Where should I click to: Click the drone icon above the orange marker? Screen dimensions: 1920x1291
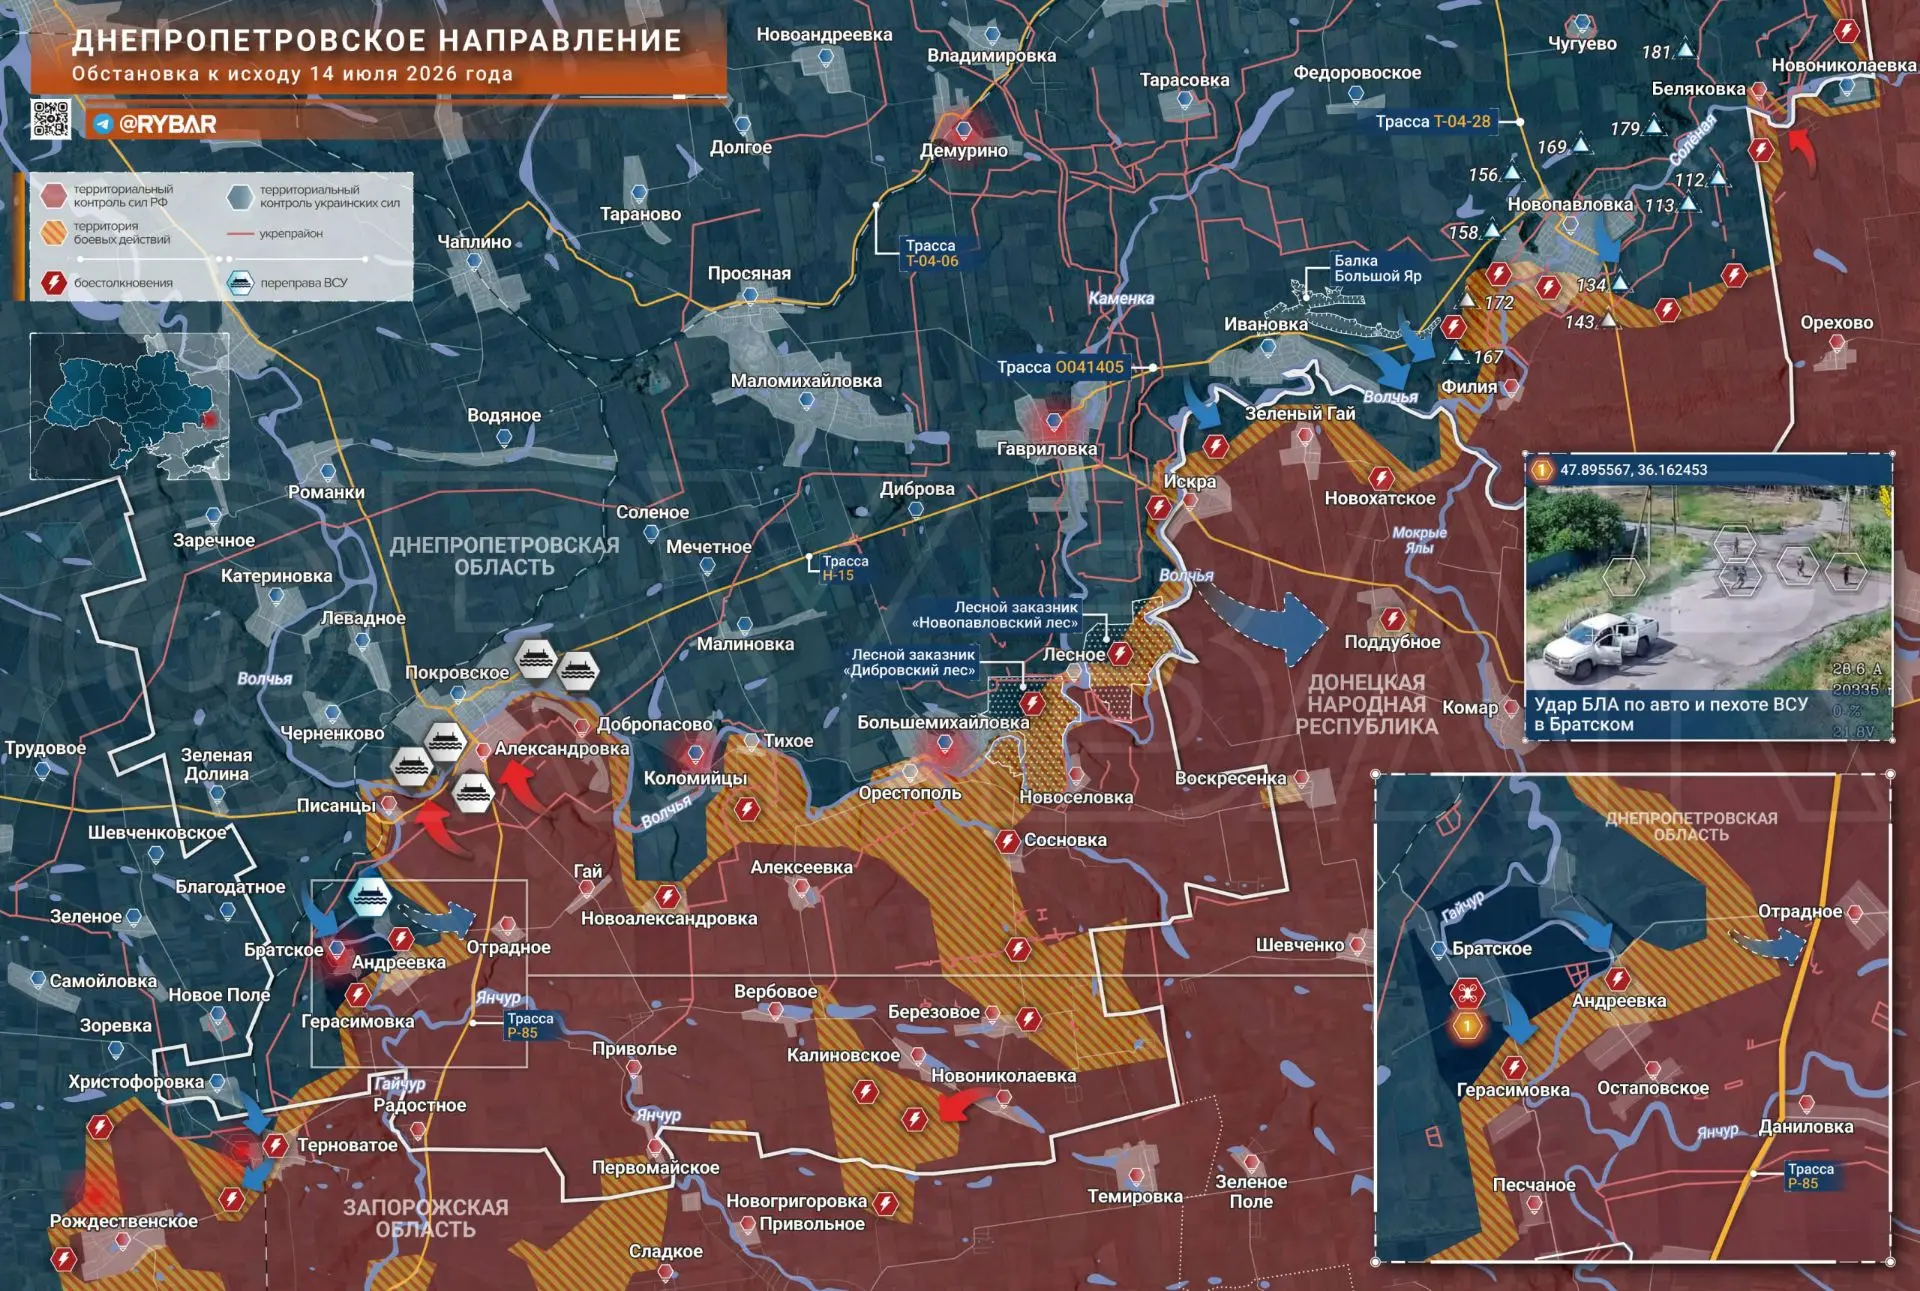pos(1467,994)
